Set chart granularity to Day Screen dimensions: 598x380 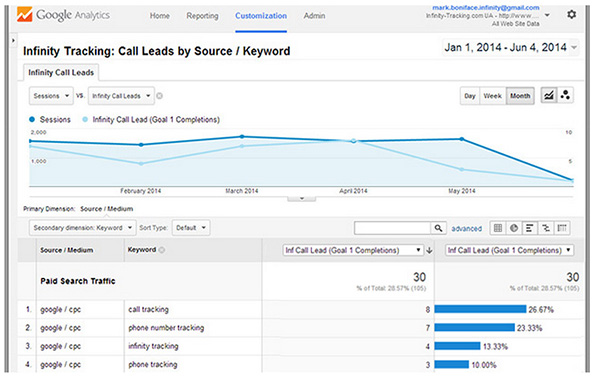click(x=470, y=96)
